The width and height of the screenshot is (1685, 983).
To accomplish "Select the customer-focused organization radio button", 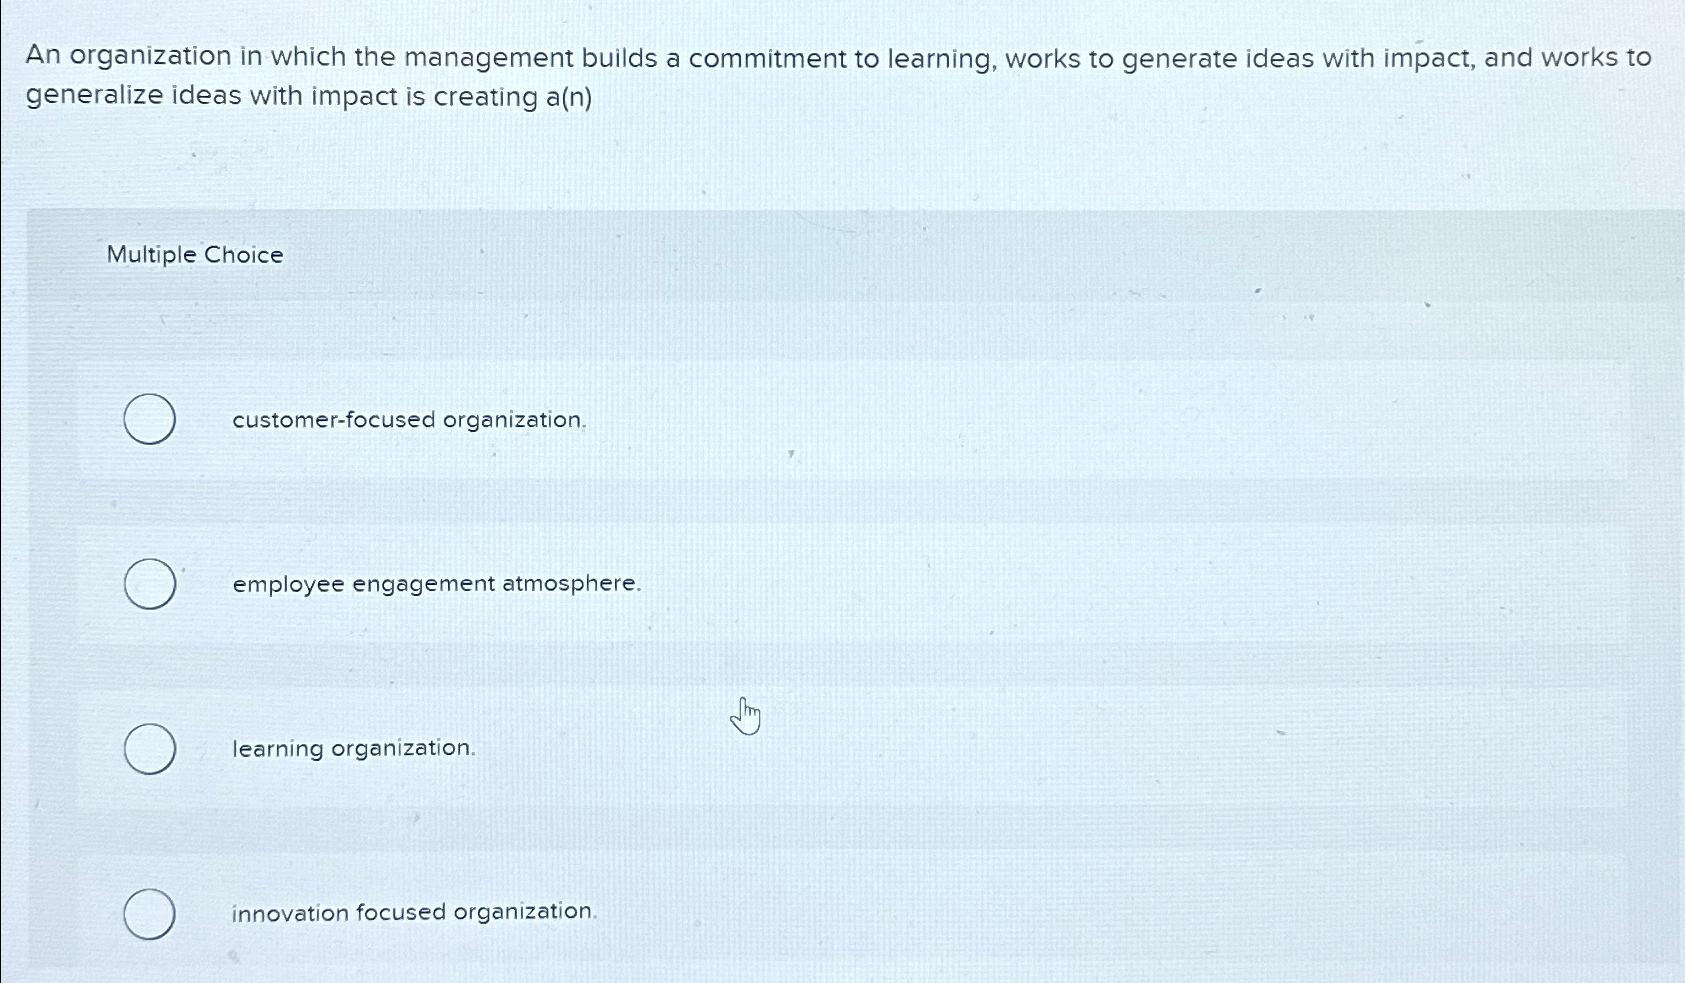I will coord(149,420).
